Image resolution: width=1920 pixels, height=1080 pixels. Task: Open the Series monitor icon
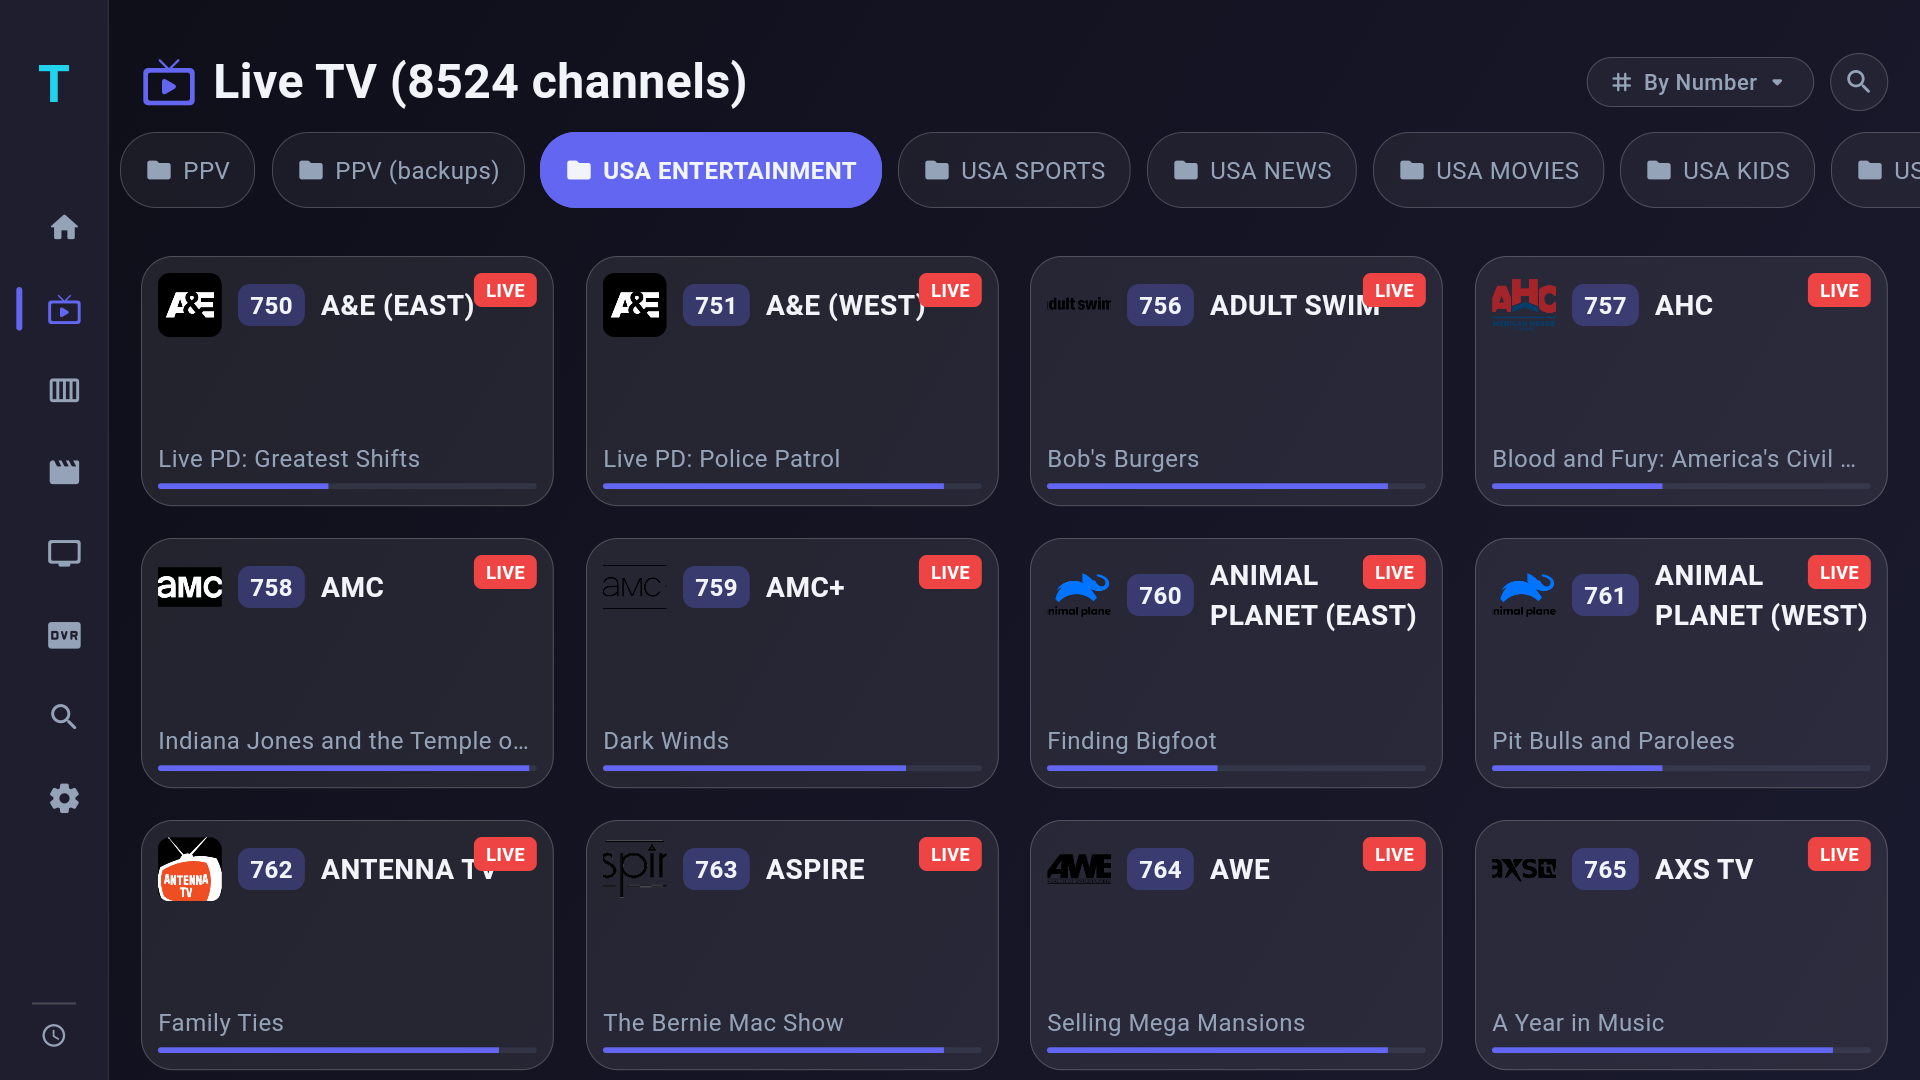pyautogui.click(x=64, y=553)
